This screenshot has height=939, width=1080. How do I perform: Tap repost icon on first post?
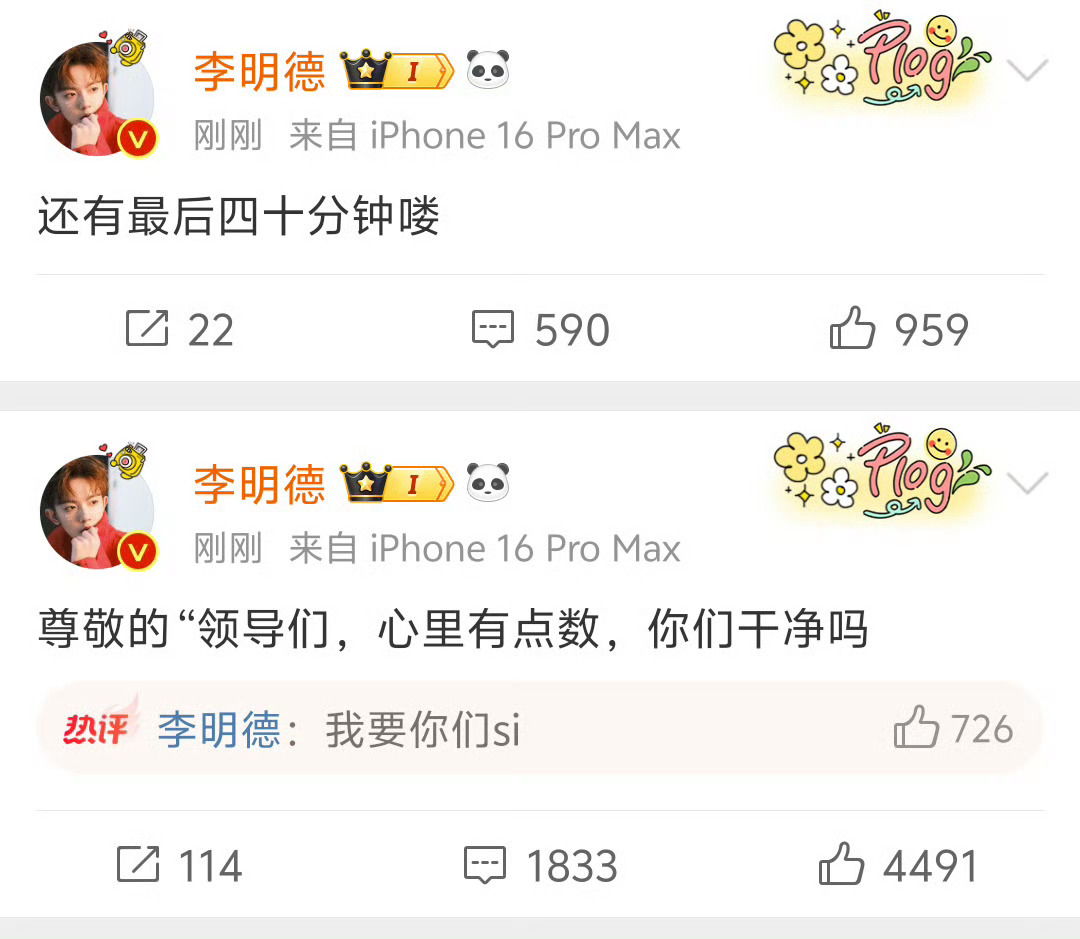(x=147, y=328)
